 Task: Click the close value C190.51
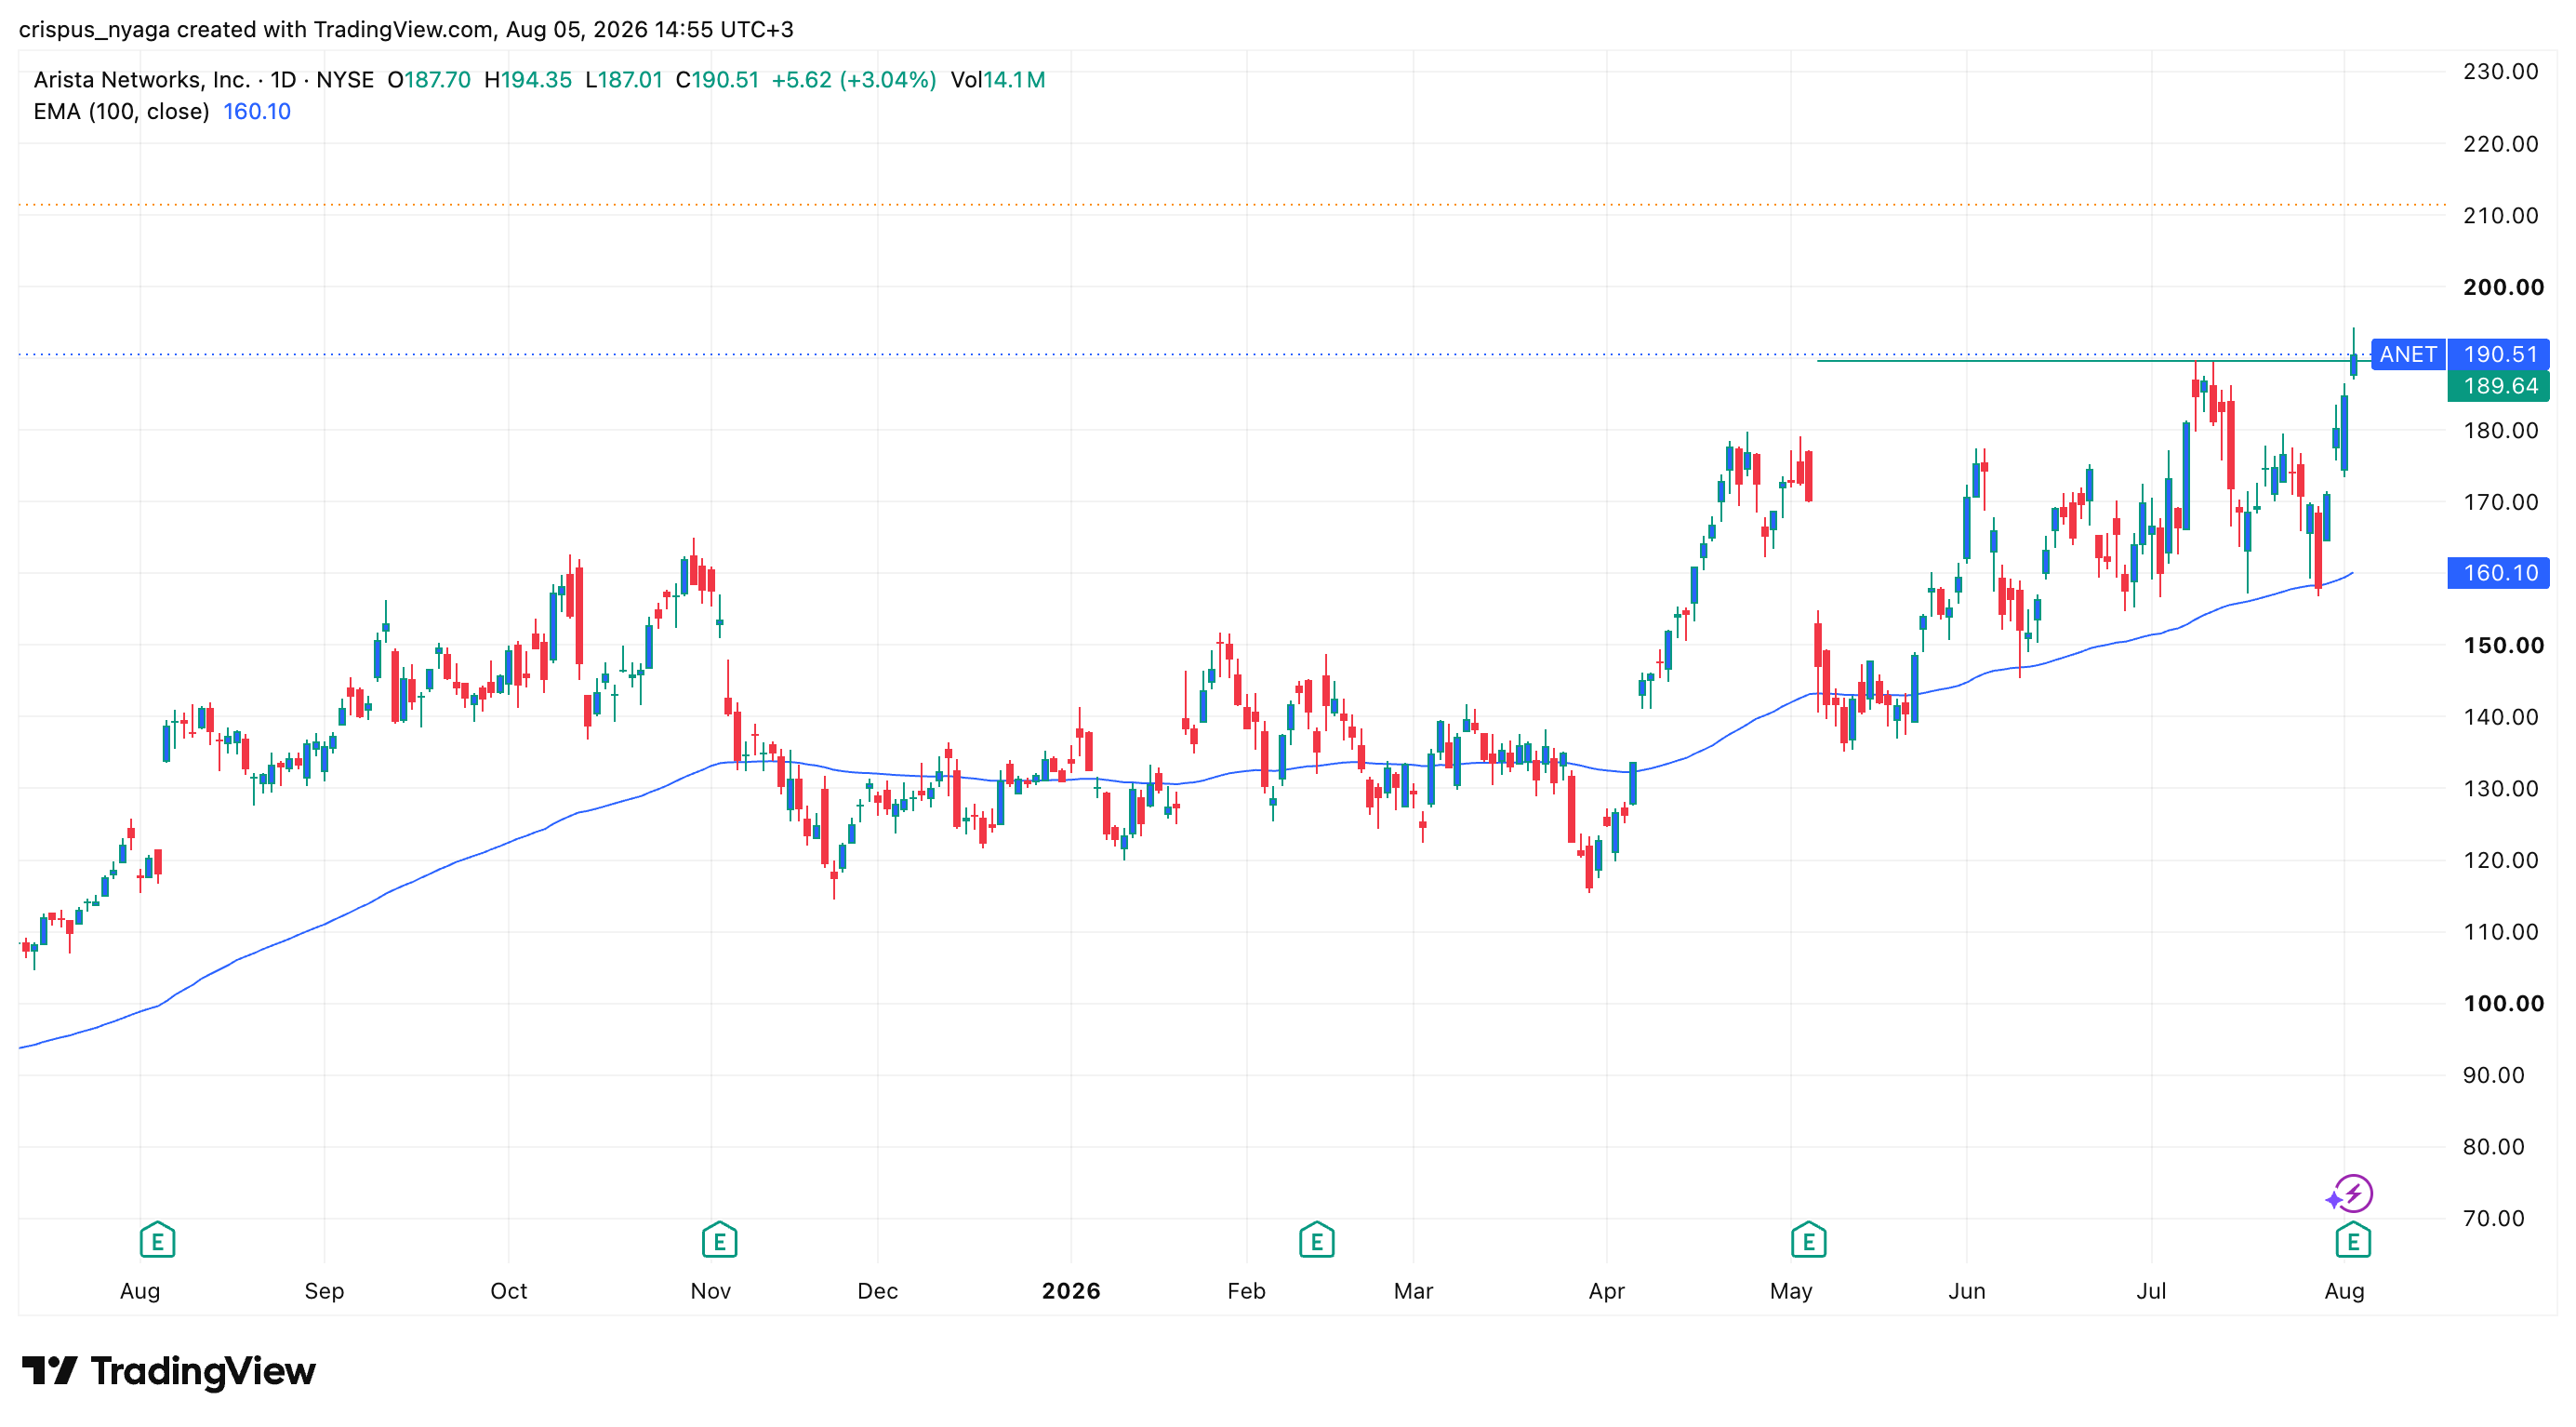point(717,80)
